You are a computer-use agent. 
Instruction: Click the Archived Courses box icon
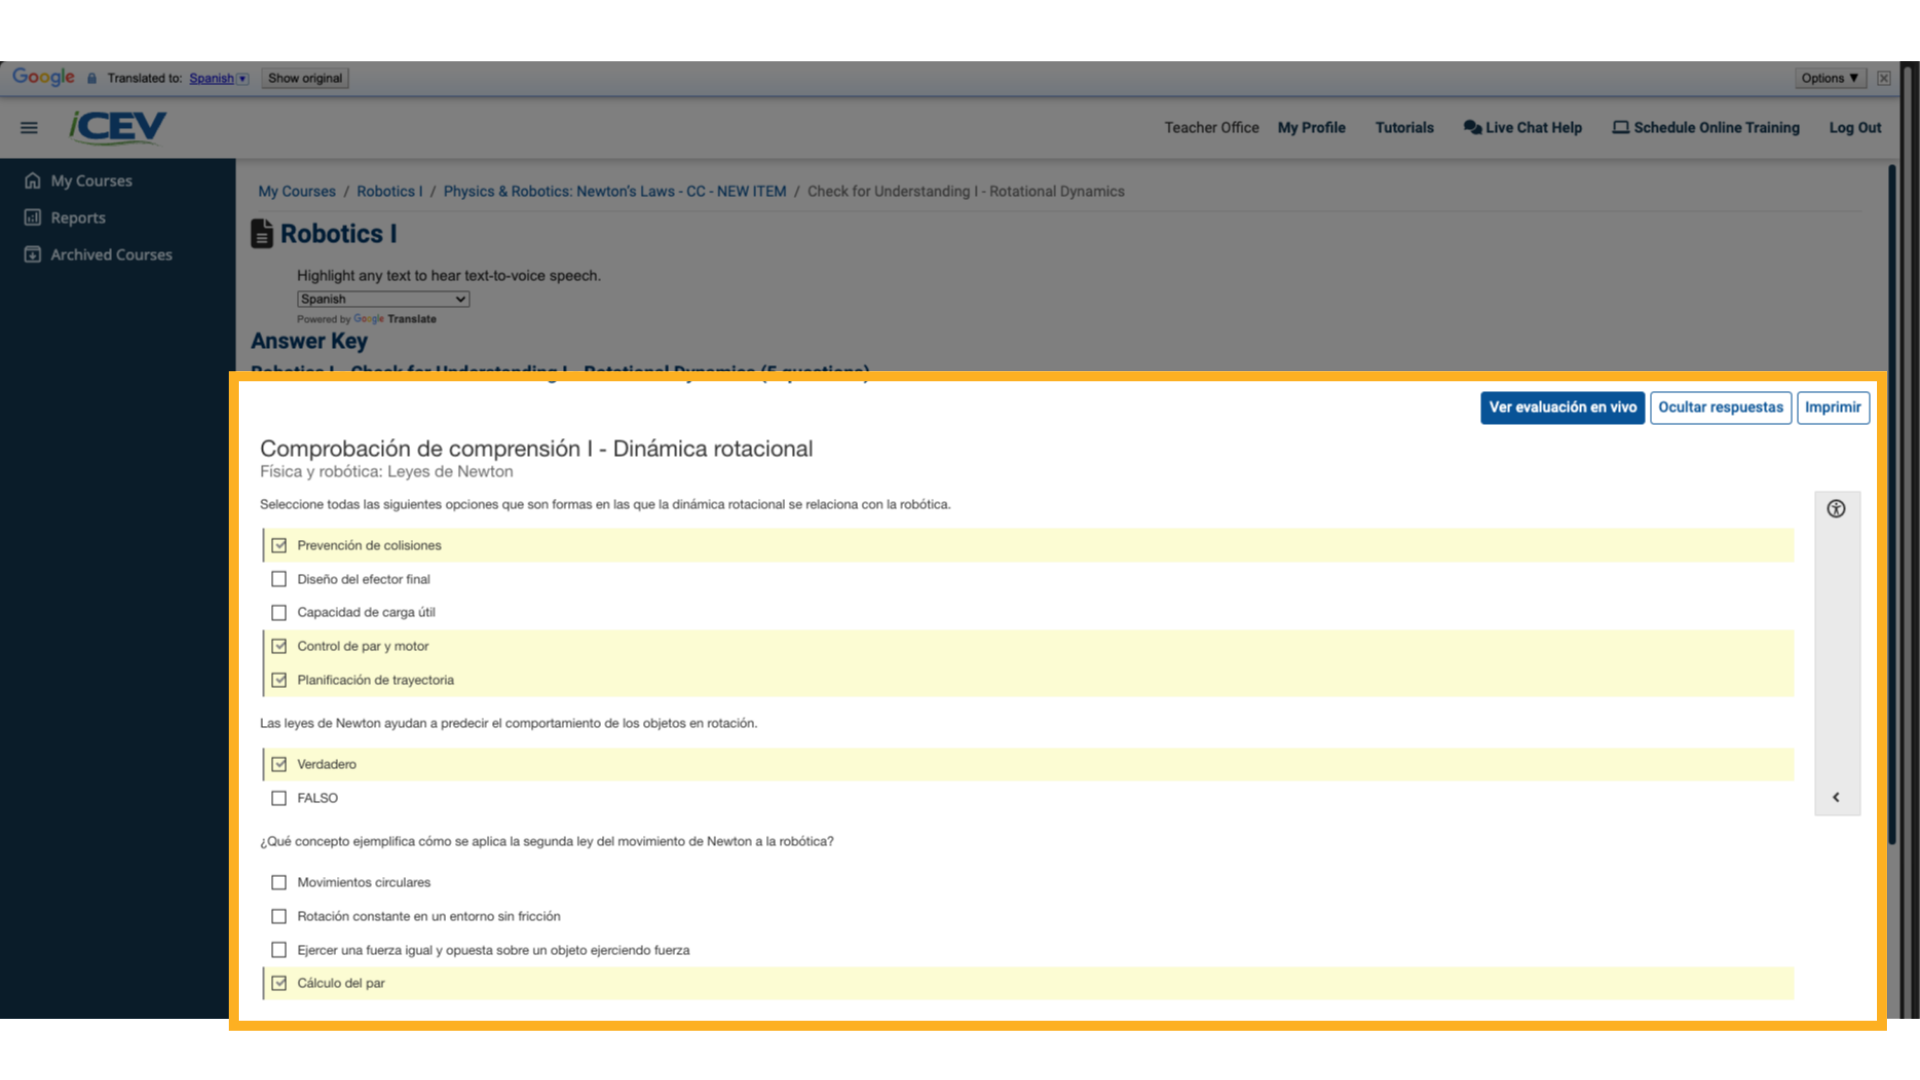pos(33,255)
